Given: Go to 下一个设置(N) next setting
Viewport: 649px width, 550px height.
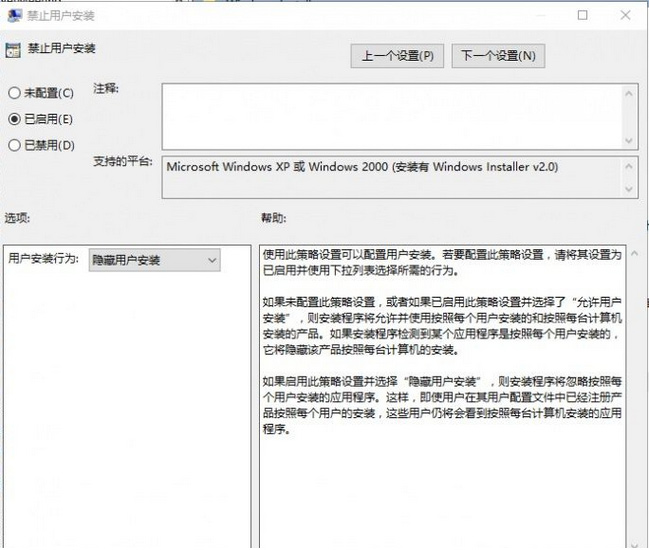Looking at the screenshot, I should click(498, 56).
